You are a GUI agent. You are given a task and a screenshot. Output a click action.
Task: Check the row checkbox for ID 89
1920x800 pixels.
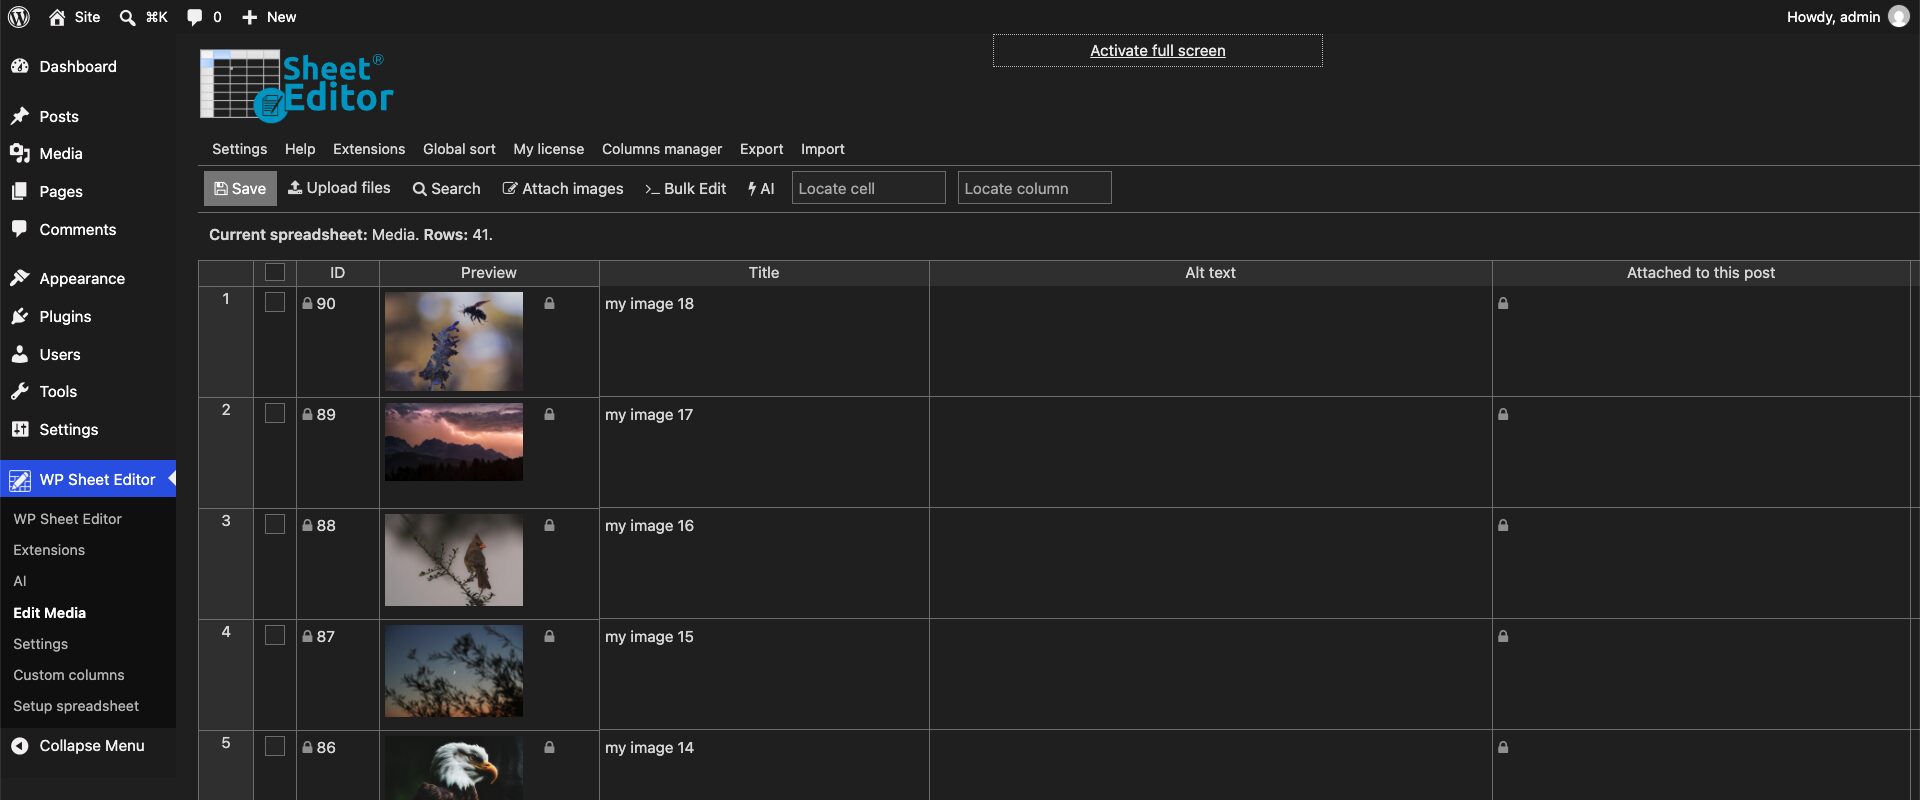tap(275, 413)
